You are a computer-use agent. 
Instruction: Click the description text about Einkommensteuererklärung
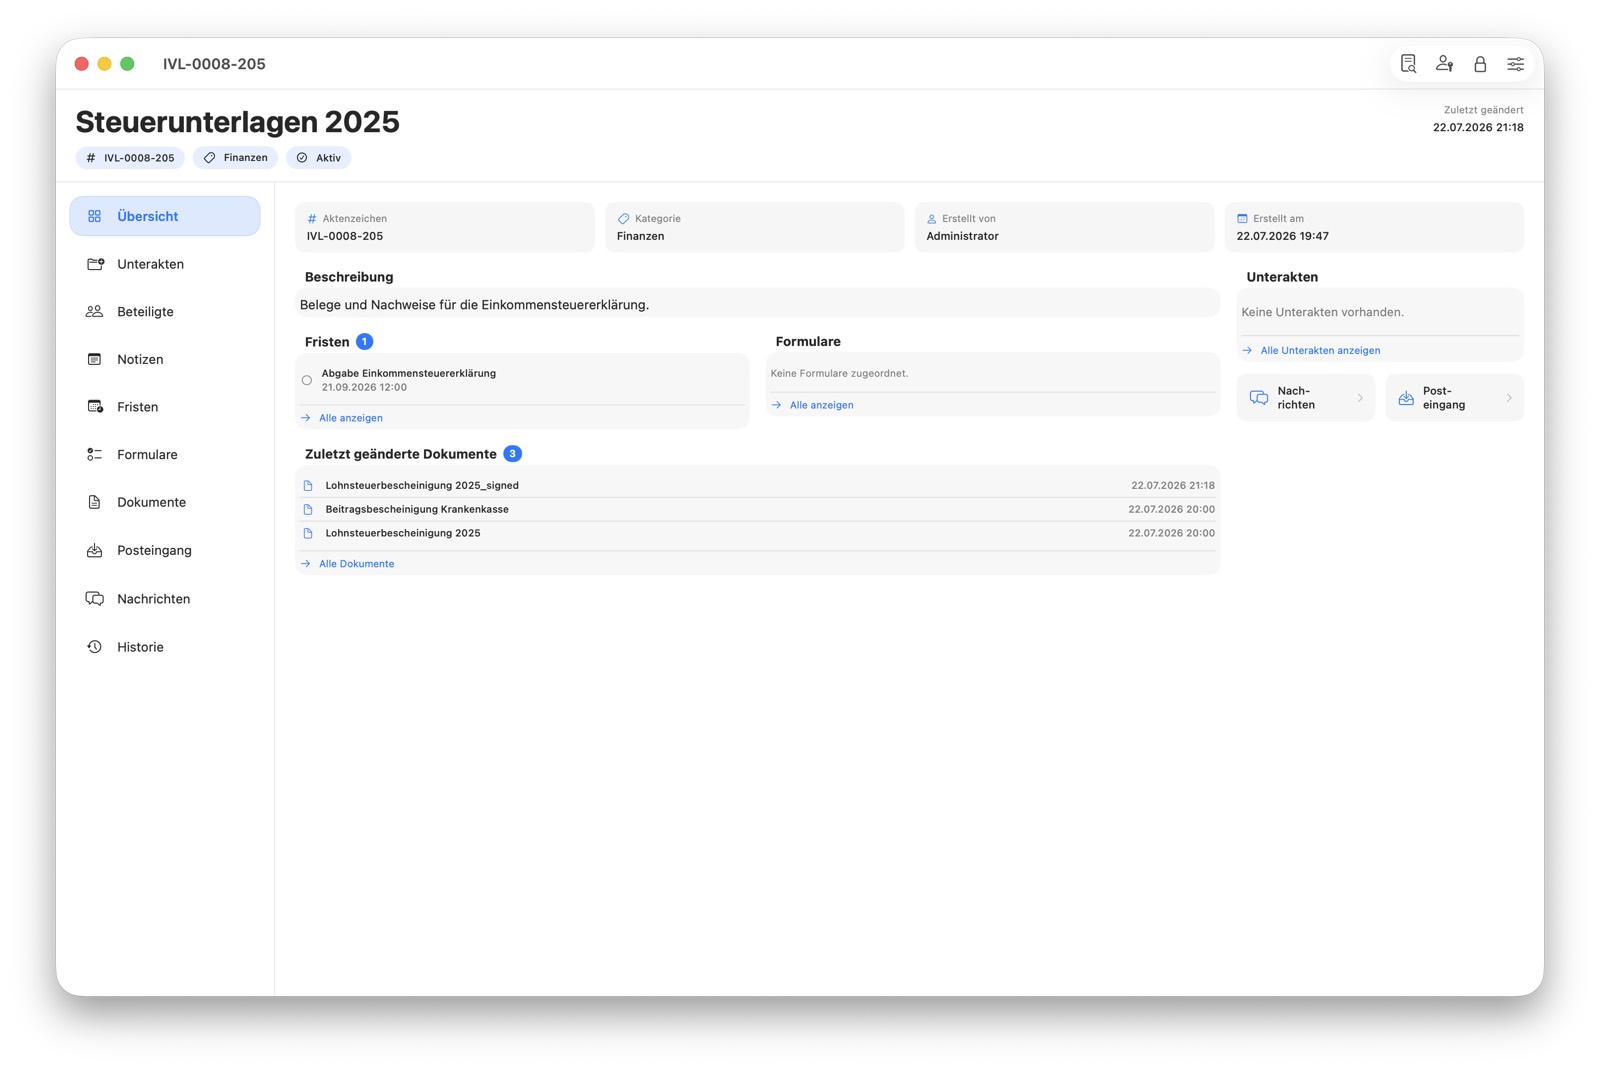(474, 305)
